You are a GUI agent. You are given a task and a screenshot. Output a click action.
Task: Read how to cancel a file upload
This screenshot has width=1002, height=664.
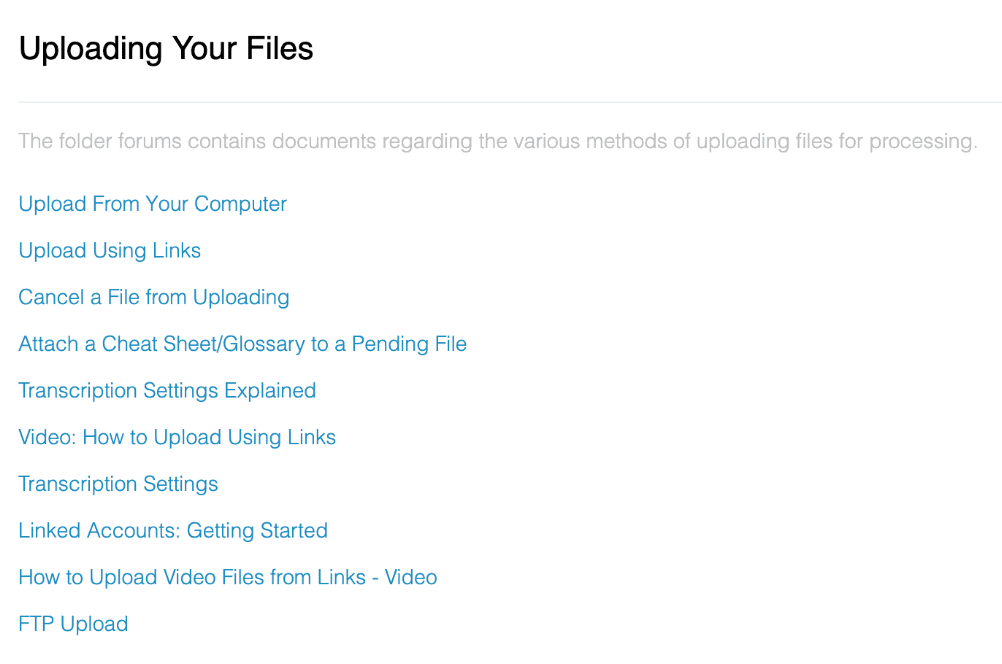[x=153, y=297]
